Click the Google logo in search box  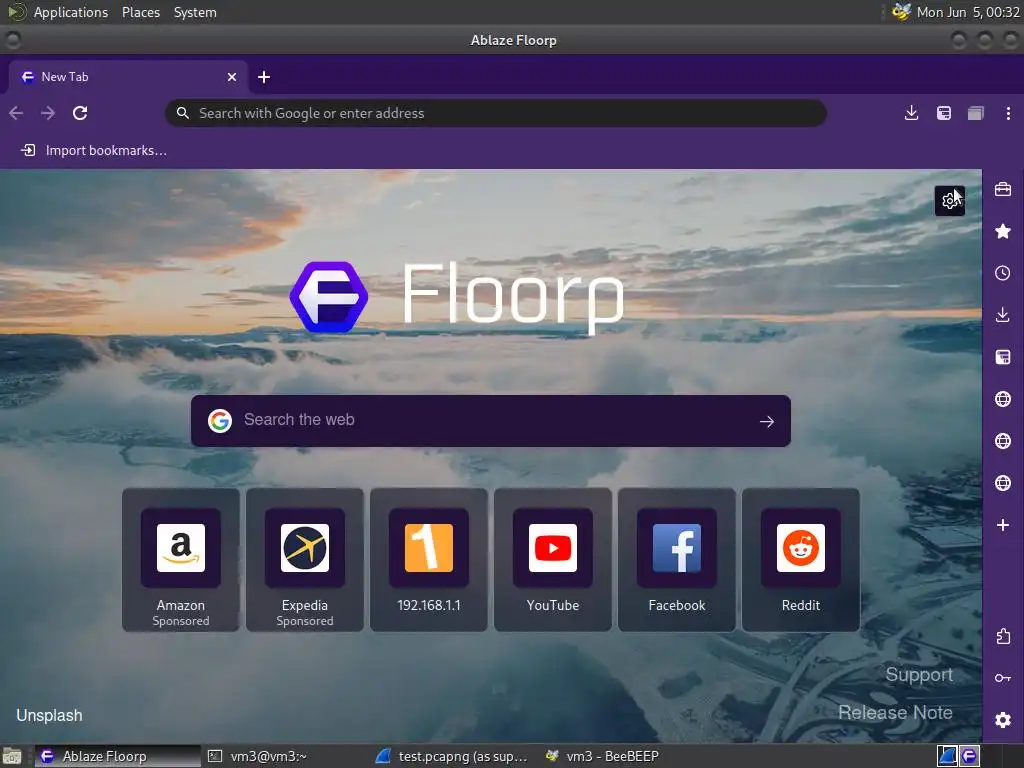point(220,421)
